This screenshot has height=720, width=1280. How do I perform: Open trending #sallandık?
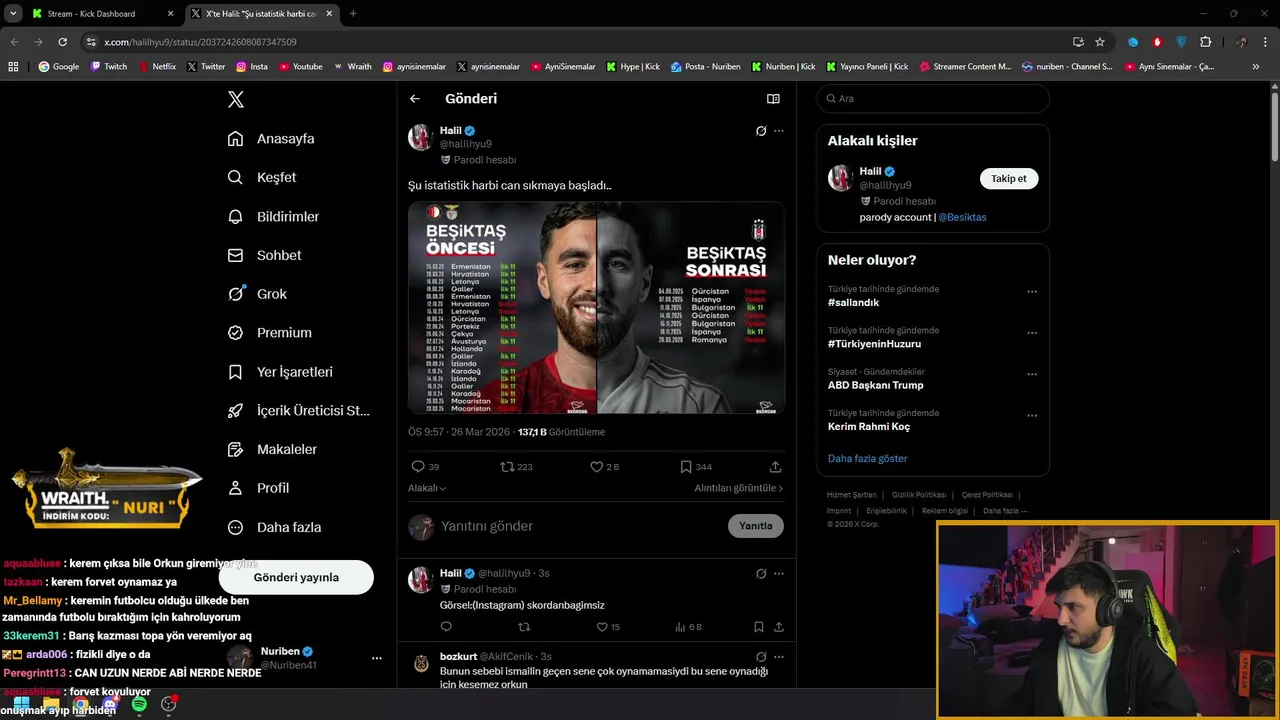pos(853,303)
